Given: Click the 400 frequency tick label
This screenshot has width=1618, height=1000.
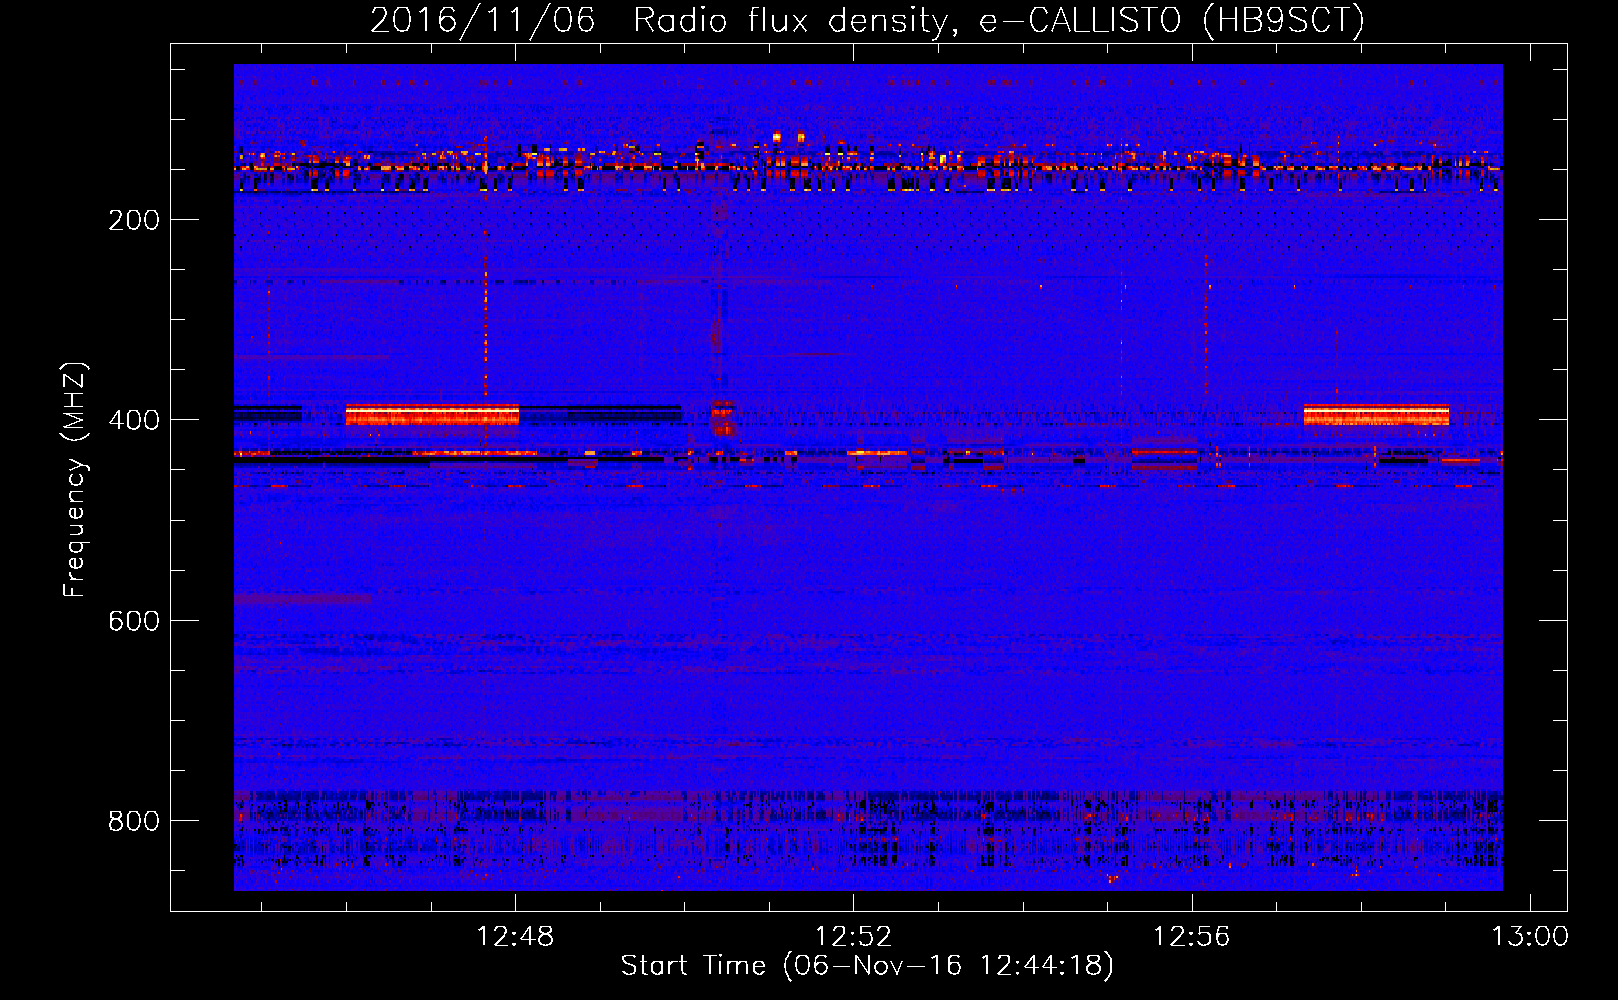Looking at the screenshot, I should pos(134,420).
